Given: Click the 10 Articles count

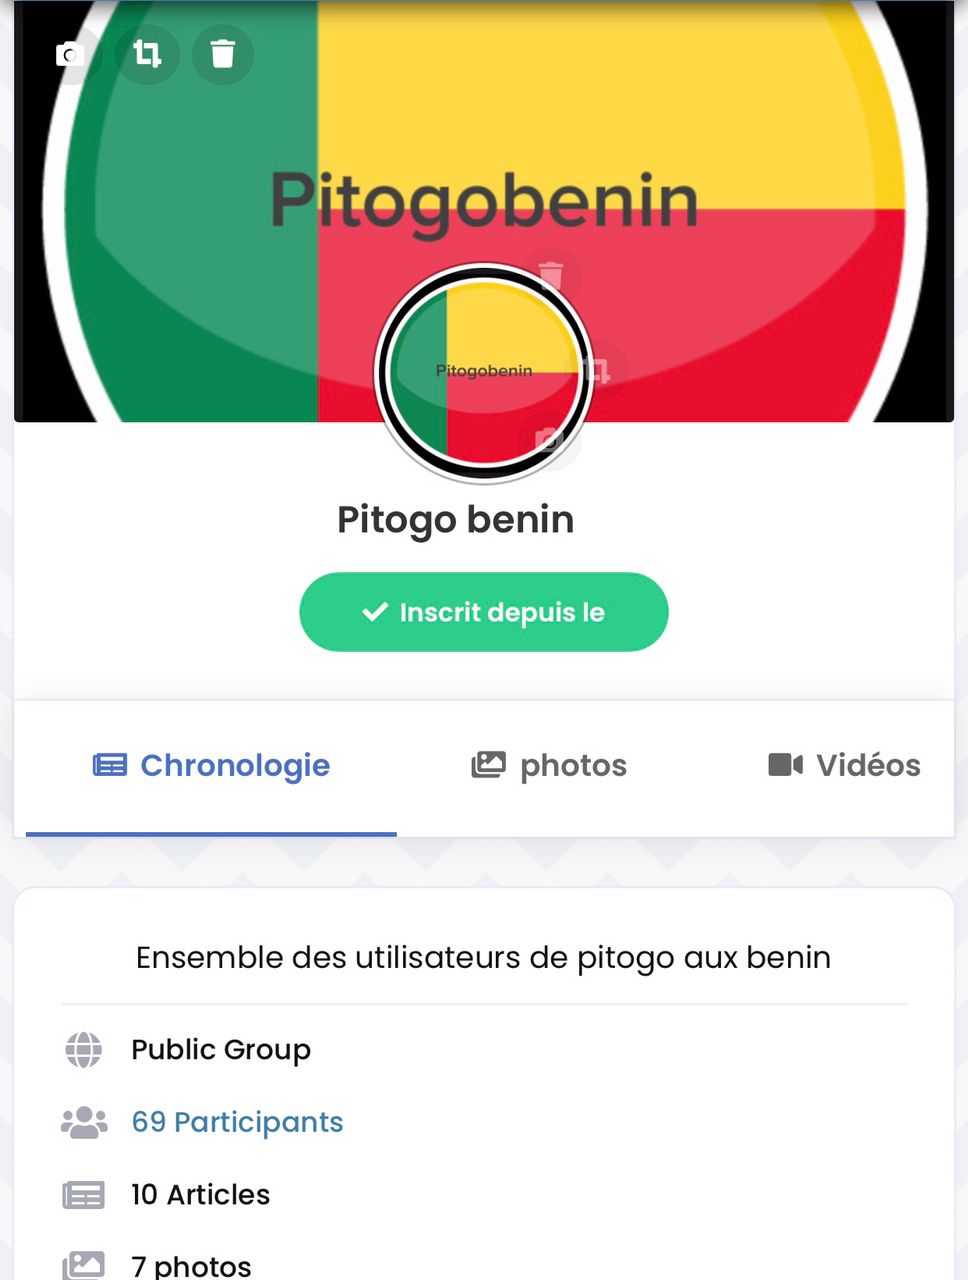Looking at the screenshot, I should tap(200, 1195).
